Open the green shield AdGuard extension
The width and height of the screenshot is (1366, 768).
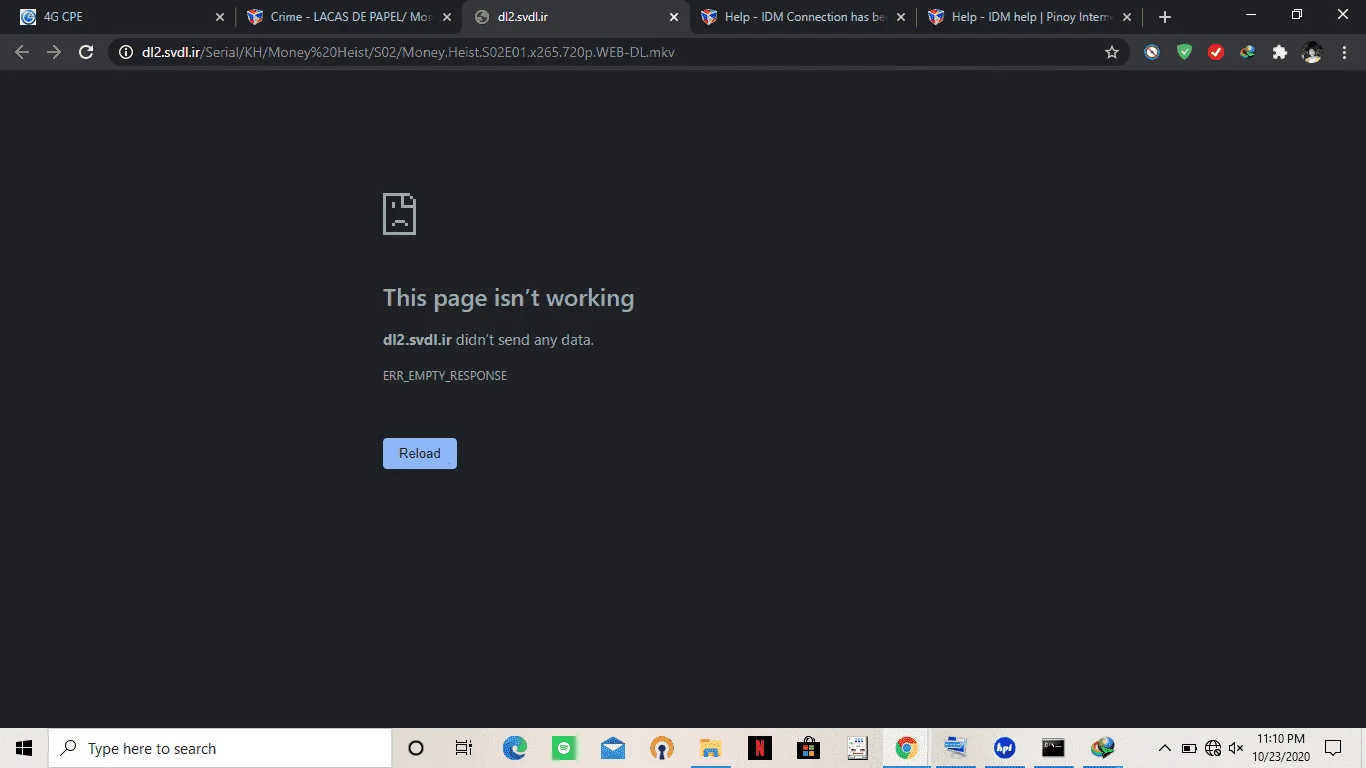click(x=1184, y=52)
